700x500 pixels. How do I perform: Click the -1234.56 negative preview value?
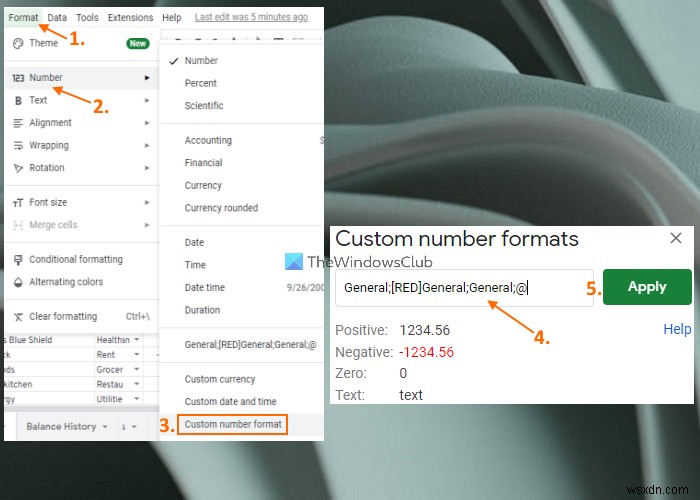[x=426, y=352]
